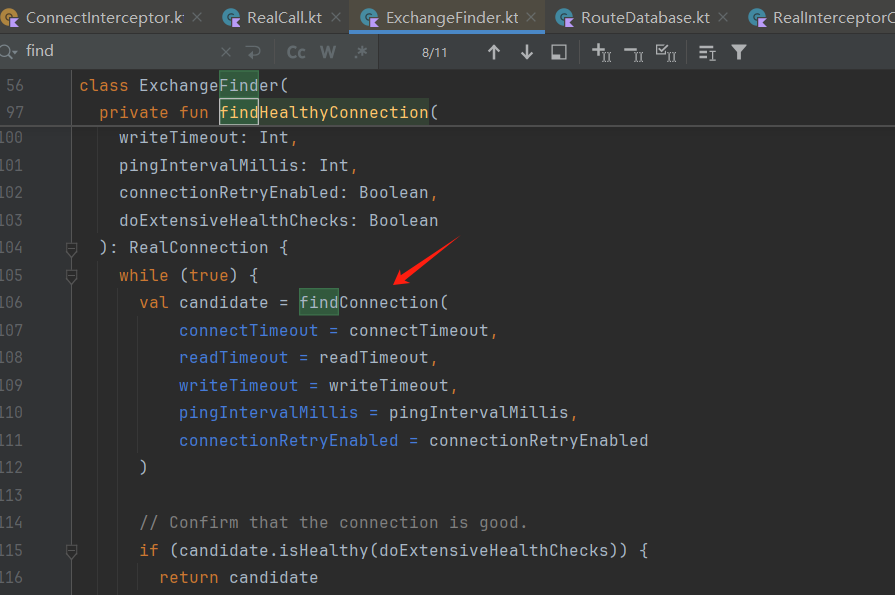Click RealConnection return type
Screen dimensions: 895x595
click(199, 247)
